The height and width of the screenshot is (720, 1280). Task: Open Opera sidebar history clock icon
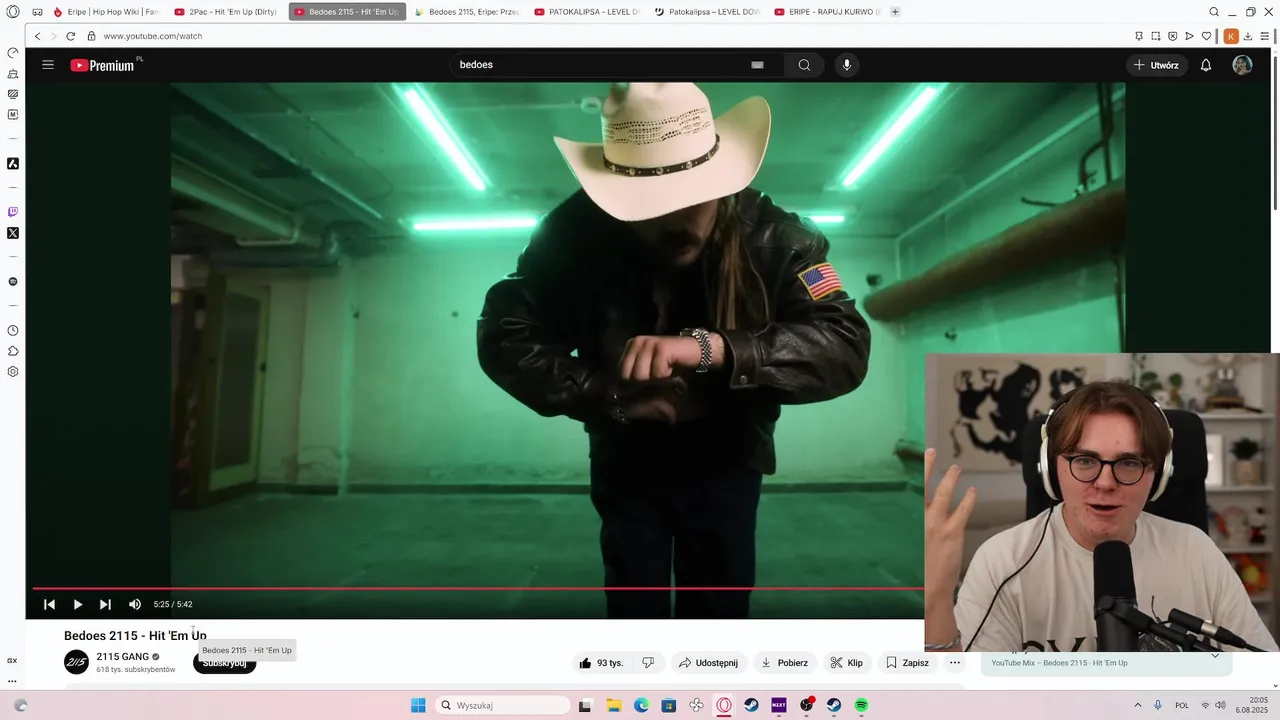13,330
